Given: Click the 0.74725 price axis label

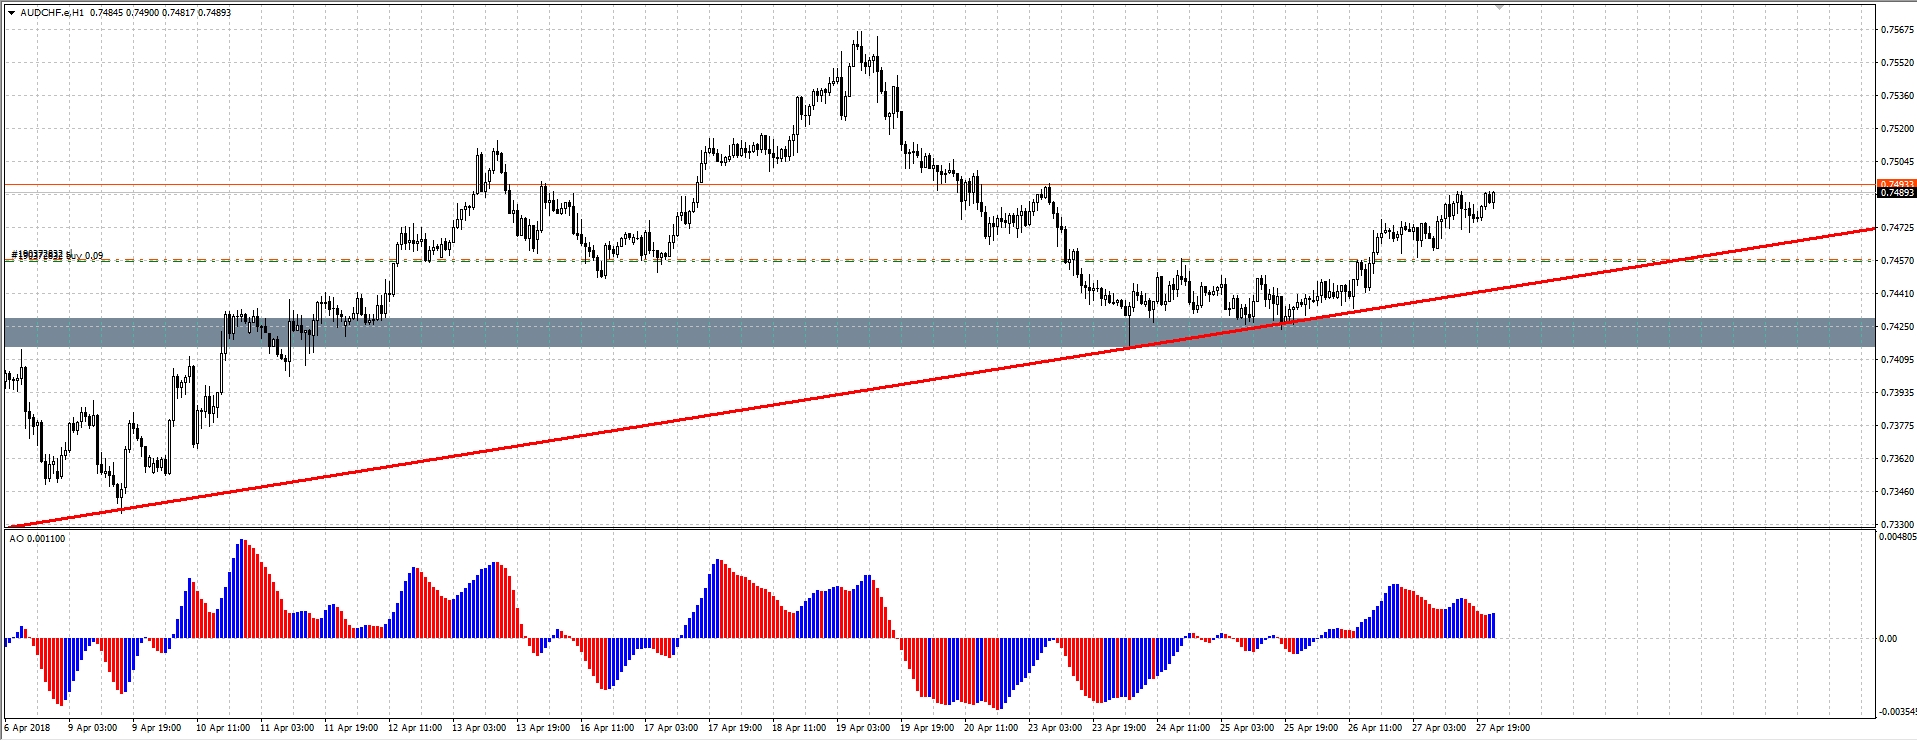Looking at the screenshot, I should (1897, 228).
